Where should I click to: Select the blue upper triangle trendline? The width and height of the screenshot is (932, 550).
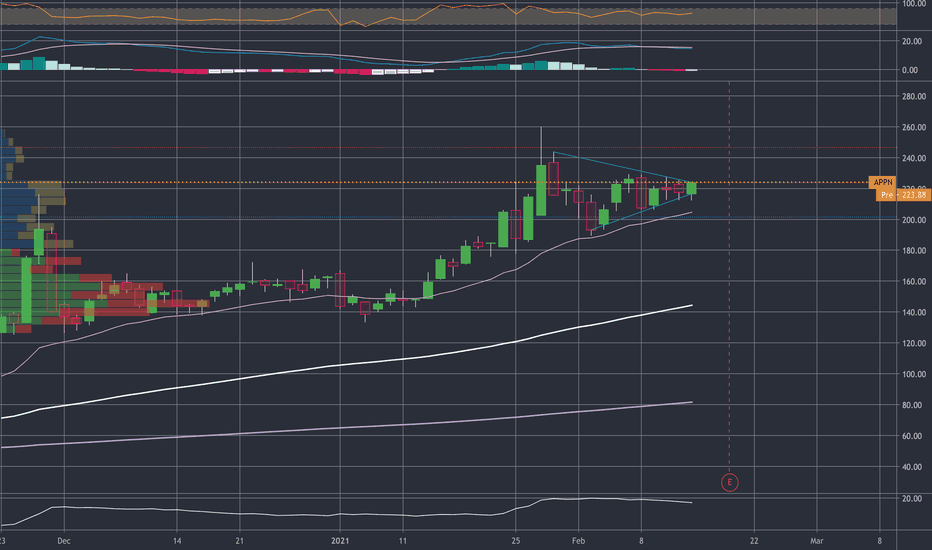pyautogui.click(x=624, y=168)
